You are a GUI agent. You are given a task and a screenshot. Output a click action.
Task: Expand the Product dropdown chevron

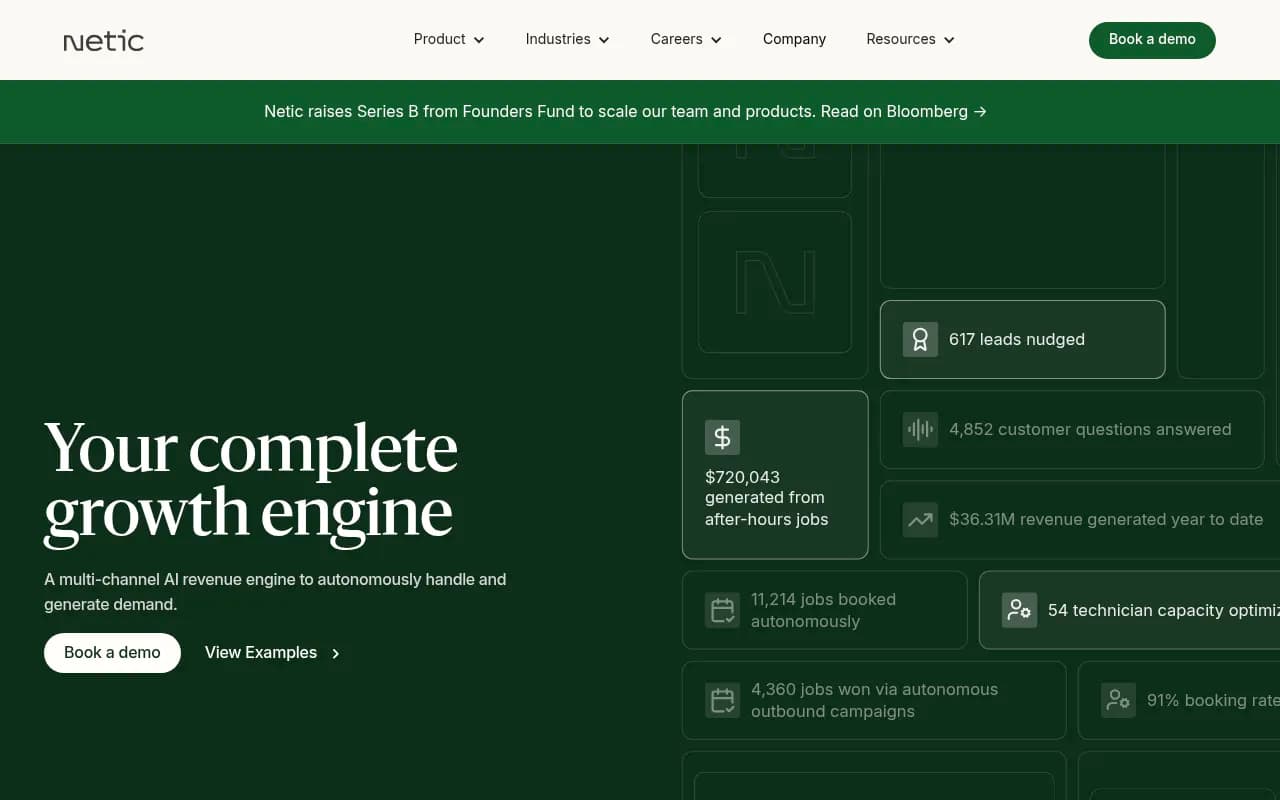click(479, 40)
